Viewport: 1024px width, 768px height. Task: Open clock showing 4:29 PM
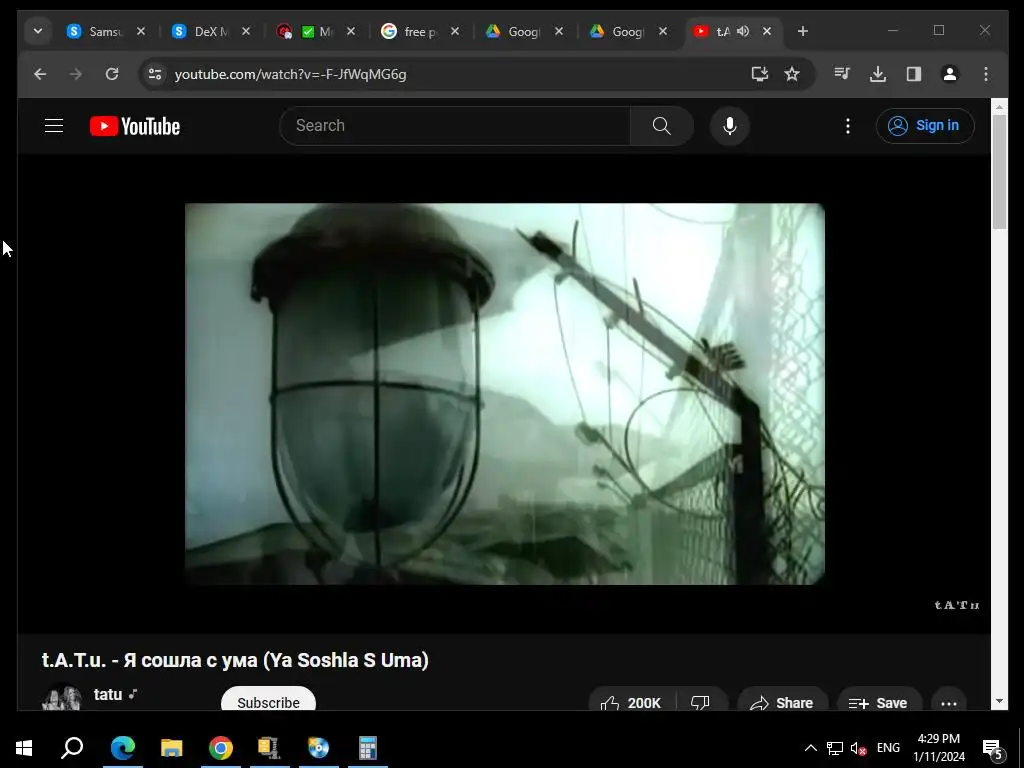938,748
